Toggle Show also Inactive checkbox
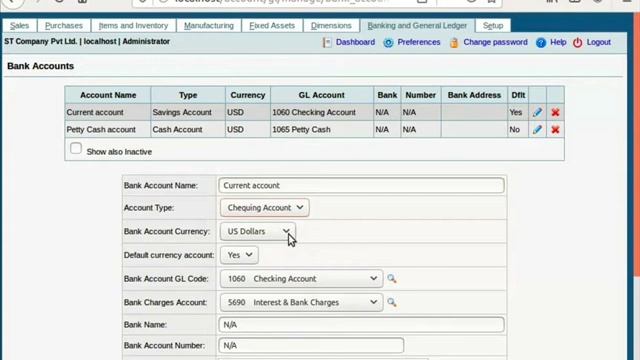 tap(76, 148)
